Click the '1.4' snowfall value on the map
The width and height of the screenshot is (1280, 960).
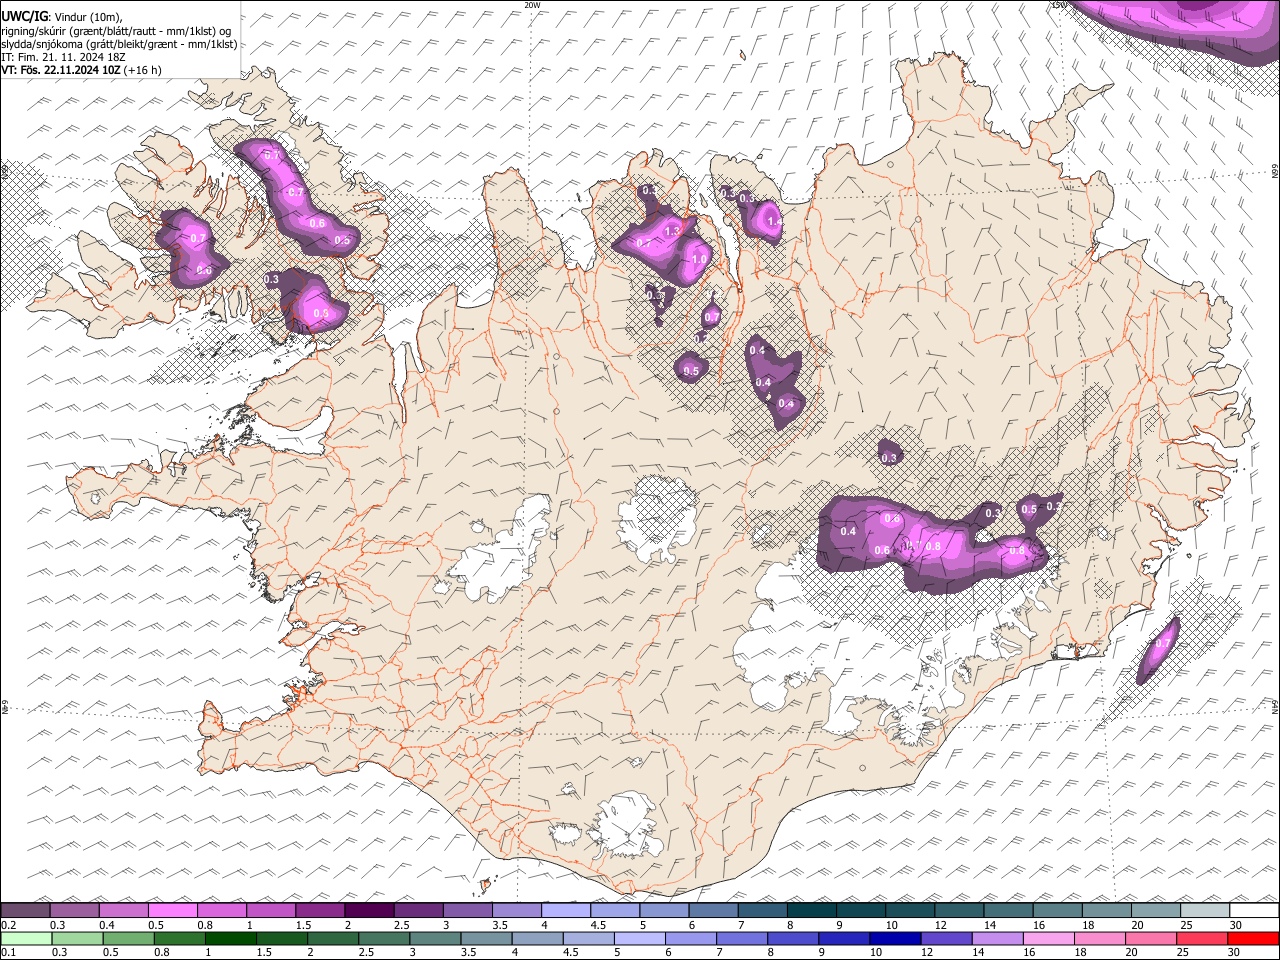773,221
